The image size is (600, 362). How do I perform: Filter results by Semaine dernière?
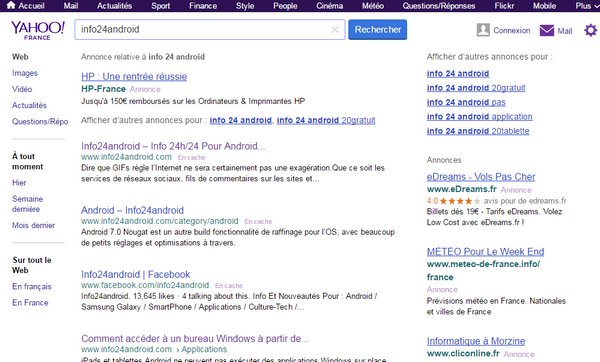28,204
